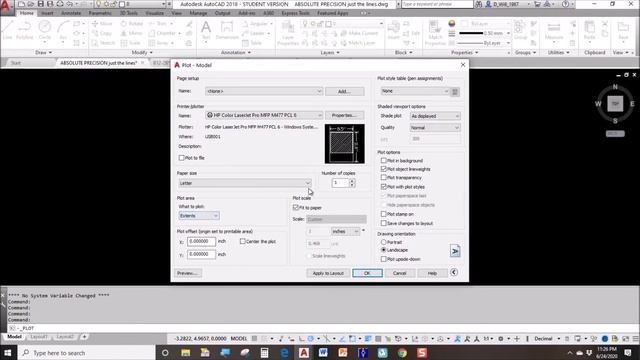Open Layer Properties in the Layers panel
This screenshot has width=640, height=360.
tap(288, 32)
